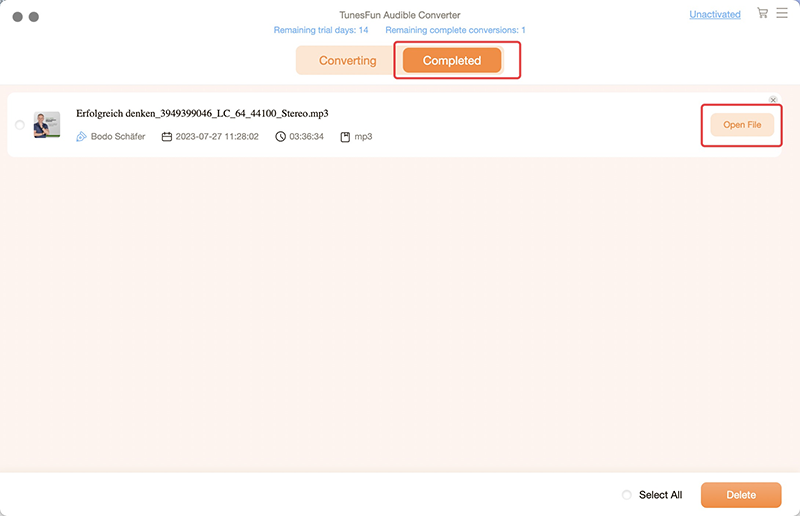Click the format icon beside mp3
The height and width of the screenshot is (516, 800).
(x=345, y=137)
